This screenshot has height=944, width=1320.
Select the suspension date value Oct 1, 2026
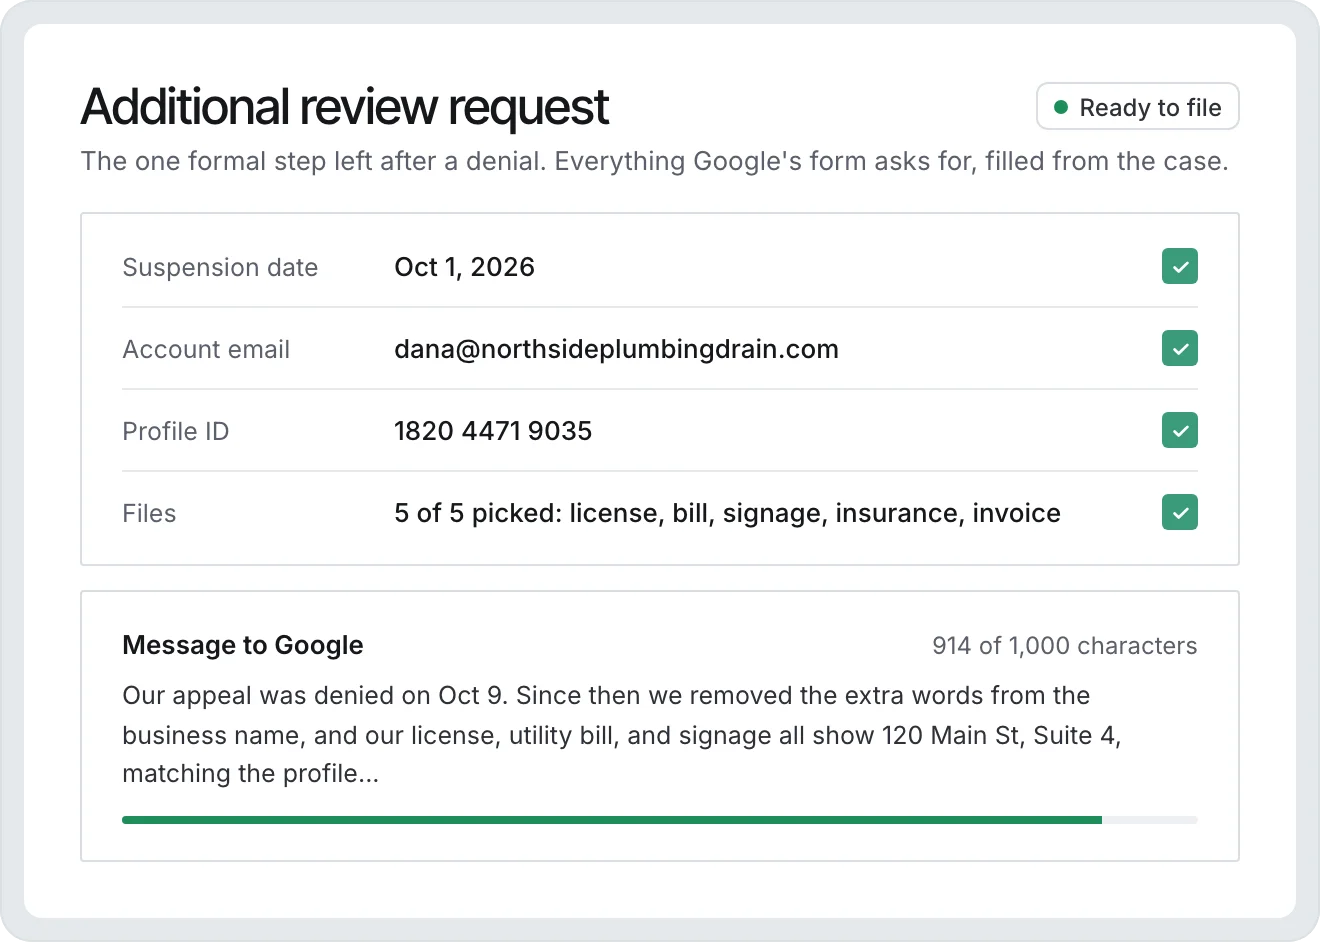465,267
